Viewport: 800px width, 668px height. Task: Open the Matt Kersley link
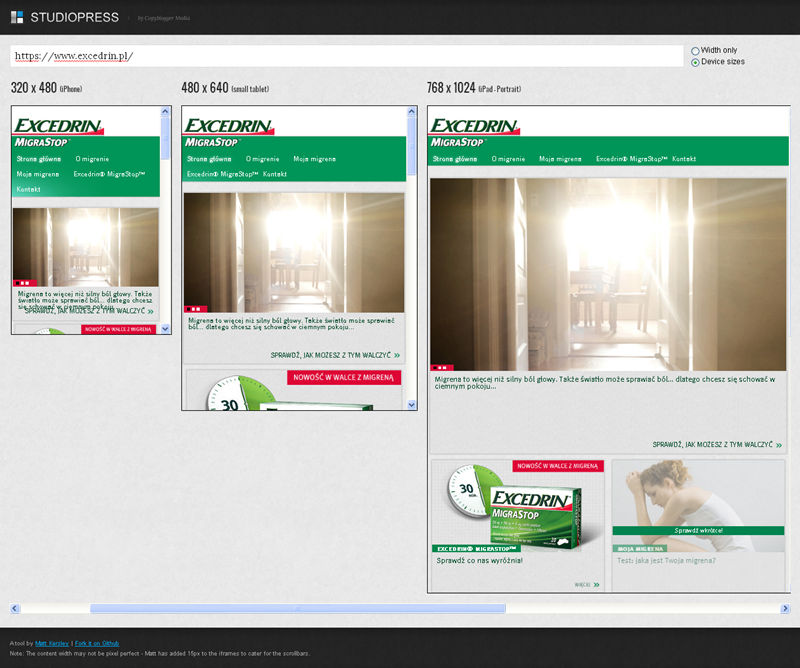coord(52,644)
